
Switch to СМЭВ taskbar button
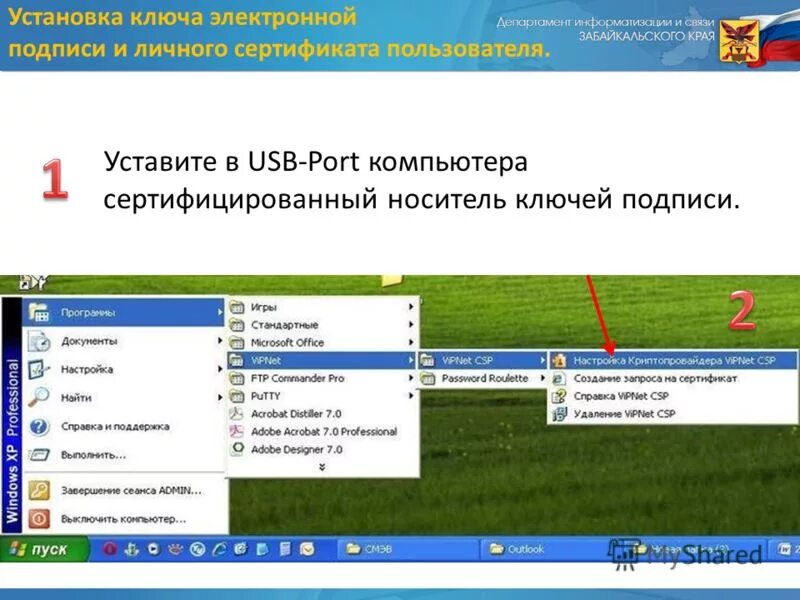[x=406, y=549]
